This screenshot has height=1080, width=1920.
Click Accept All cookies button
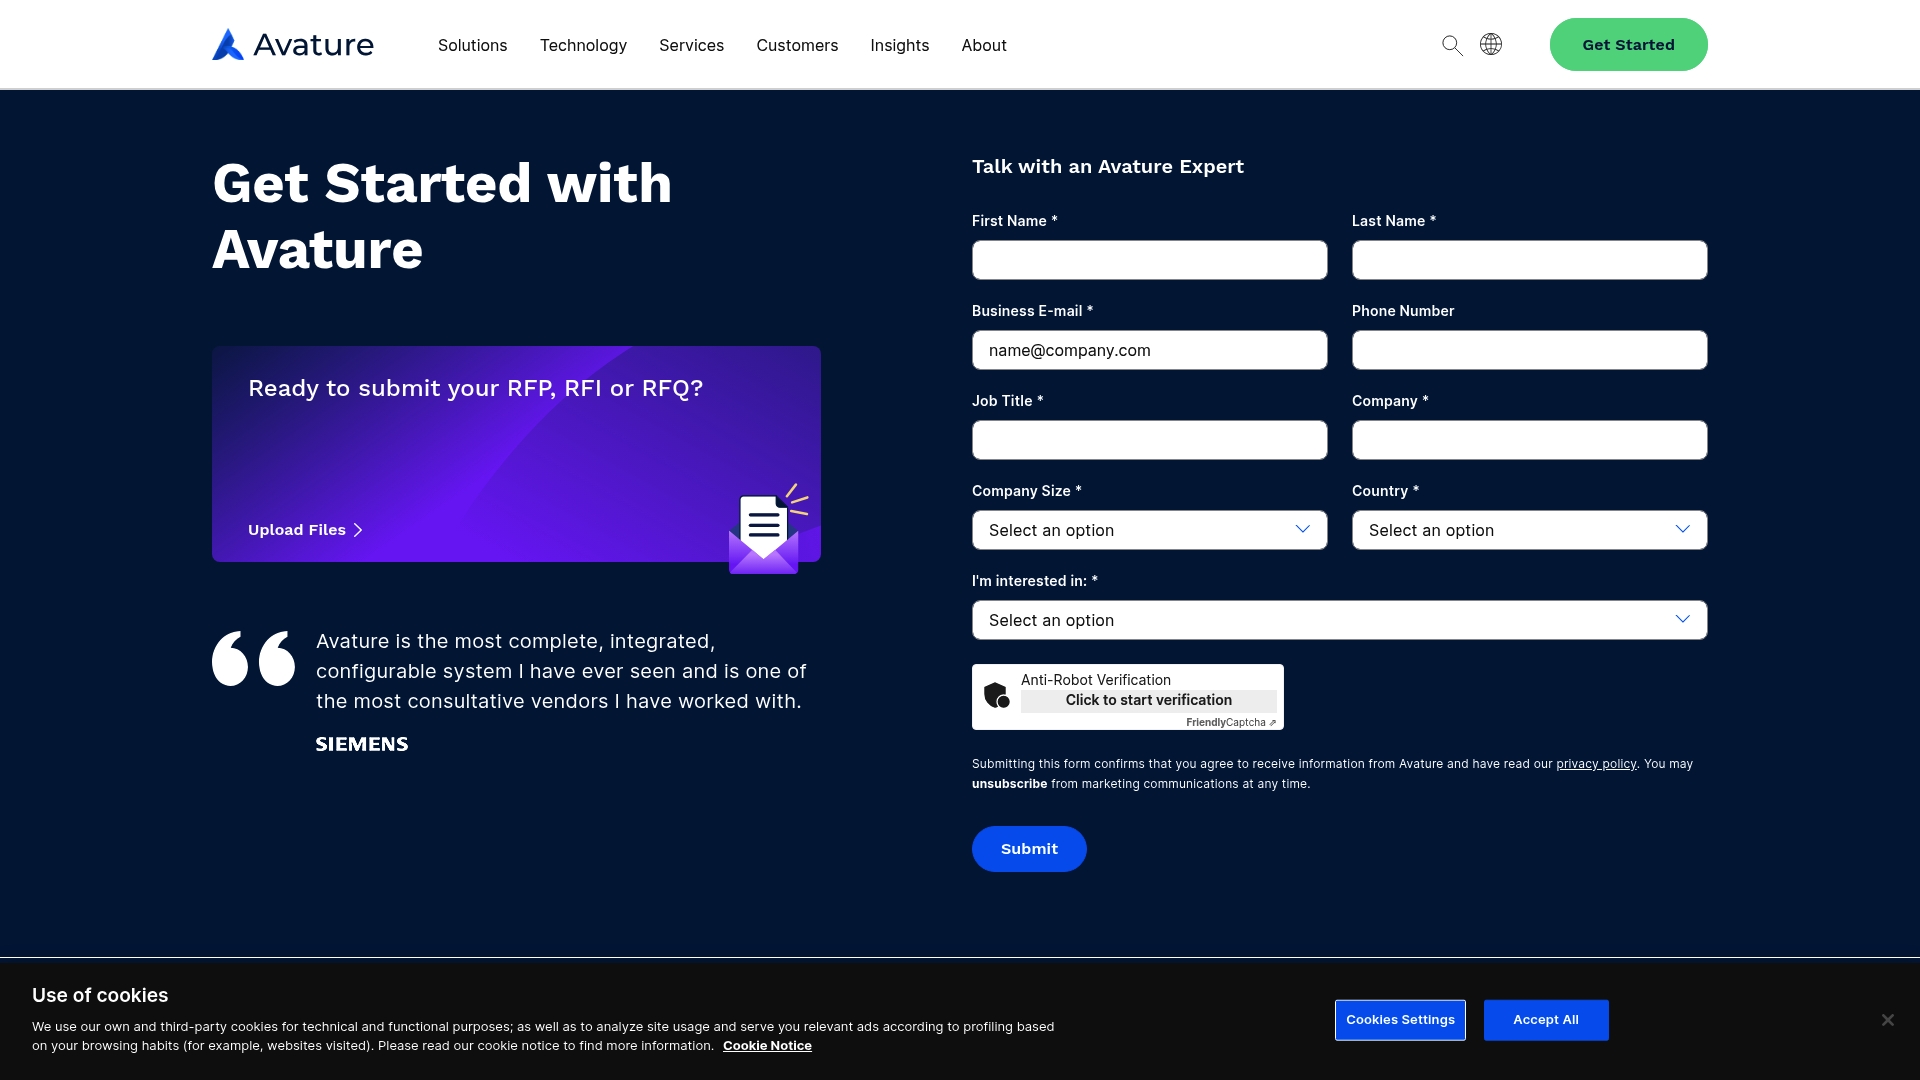[1545, 1019]
